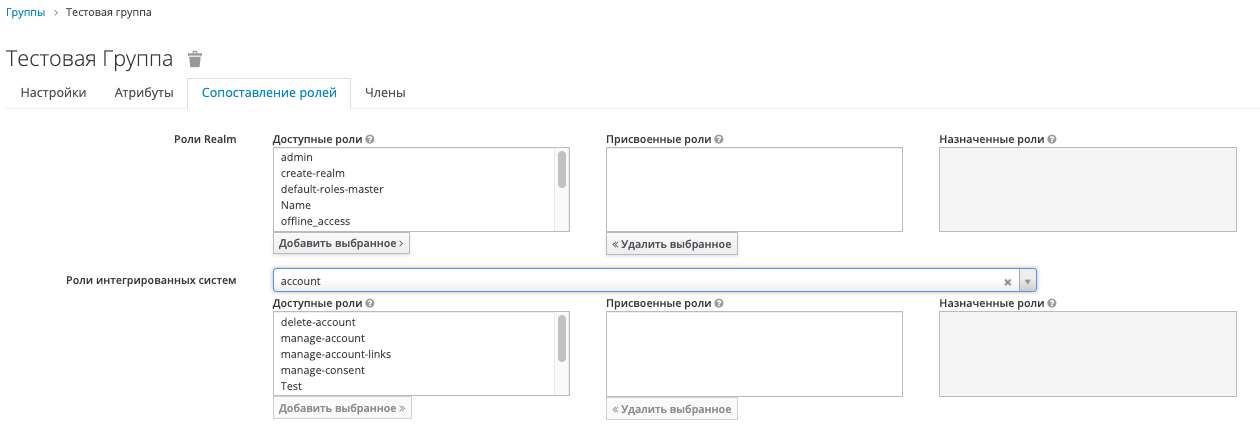Expand the client roles dropdown arrow
This screenshot has width=1260, height=428.
tap(1027, 281)
